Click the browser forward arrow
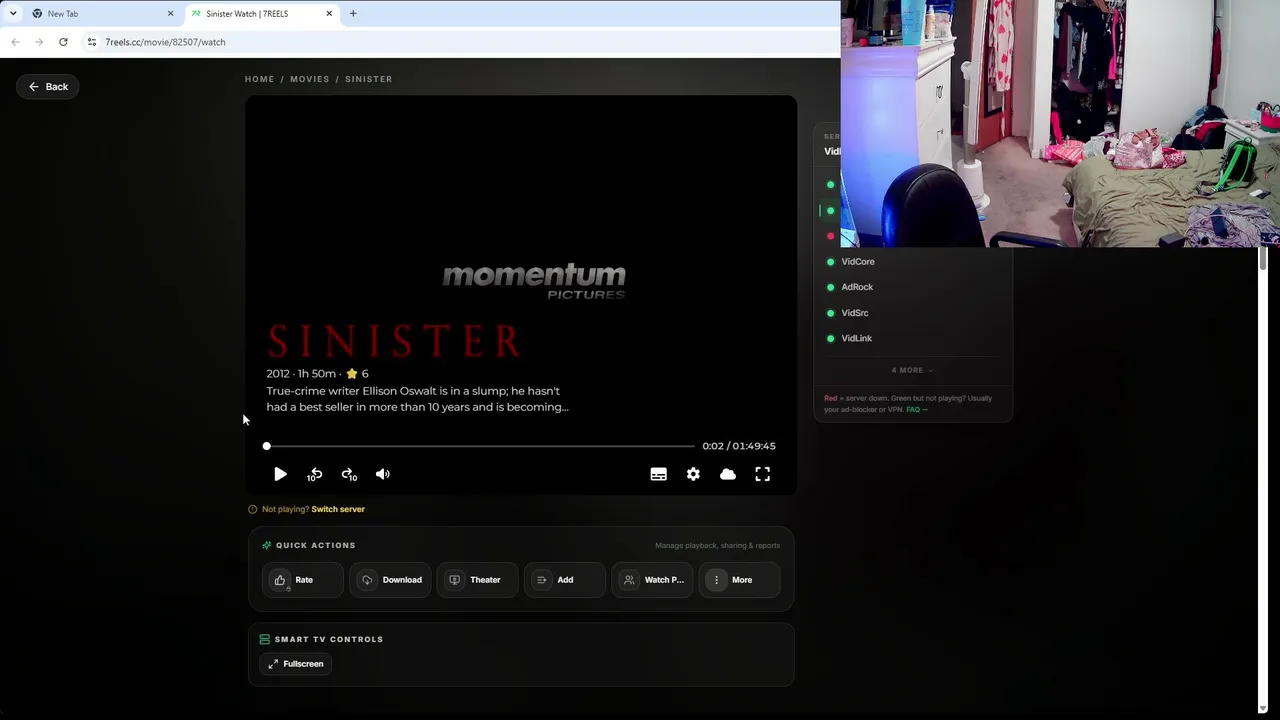Image resolution: width=1280 pixels, height=720 pixels. [39, 42]
